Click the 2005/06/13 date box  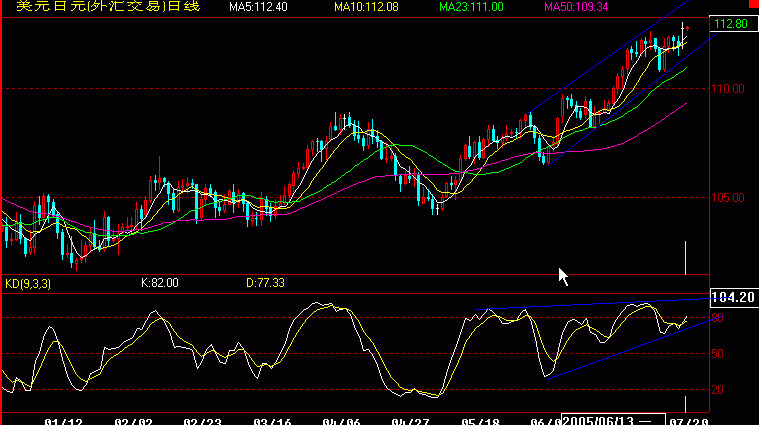click(613, 420)
